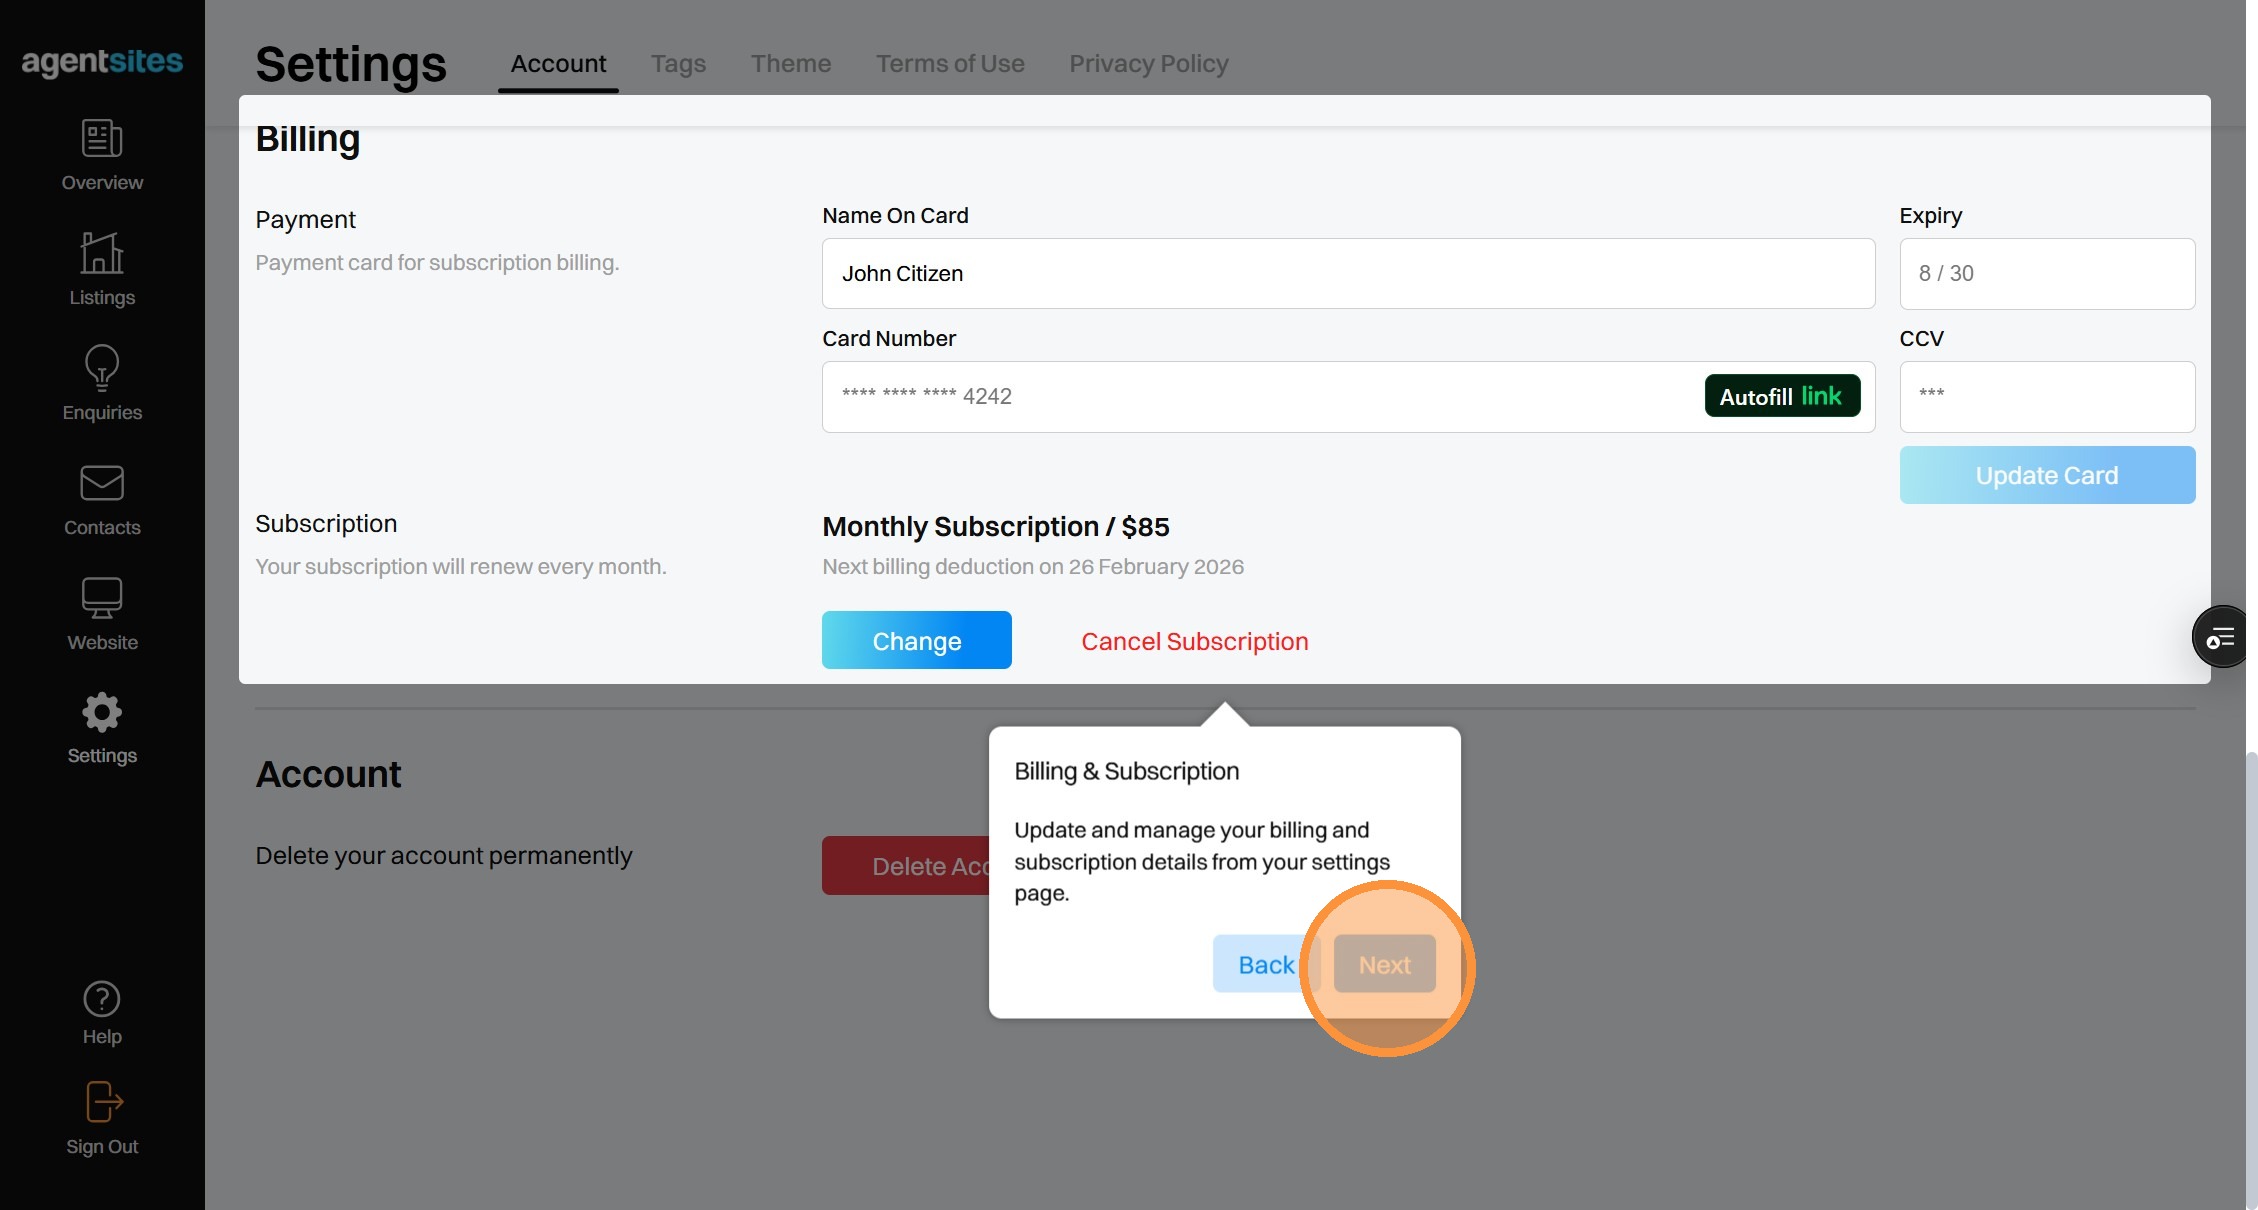2258x1210 pixels.
Task: Click the Settings gear icon
Action: tap(102, 713)
